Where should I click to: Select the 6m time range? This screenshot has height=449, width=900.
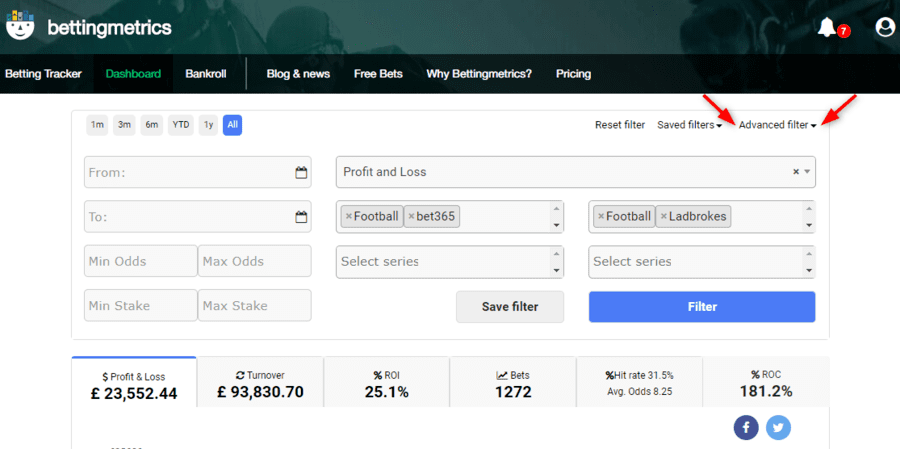coord(152,125)
